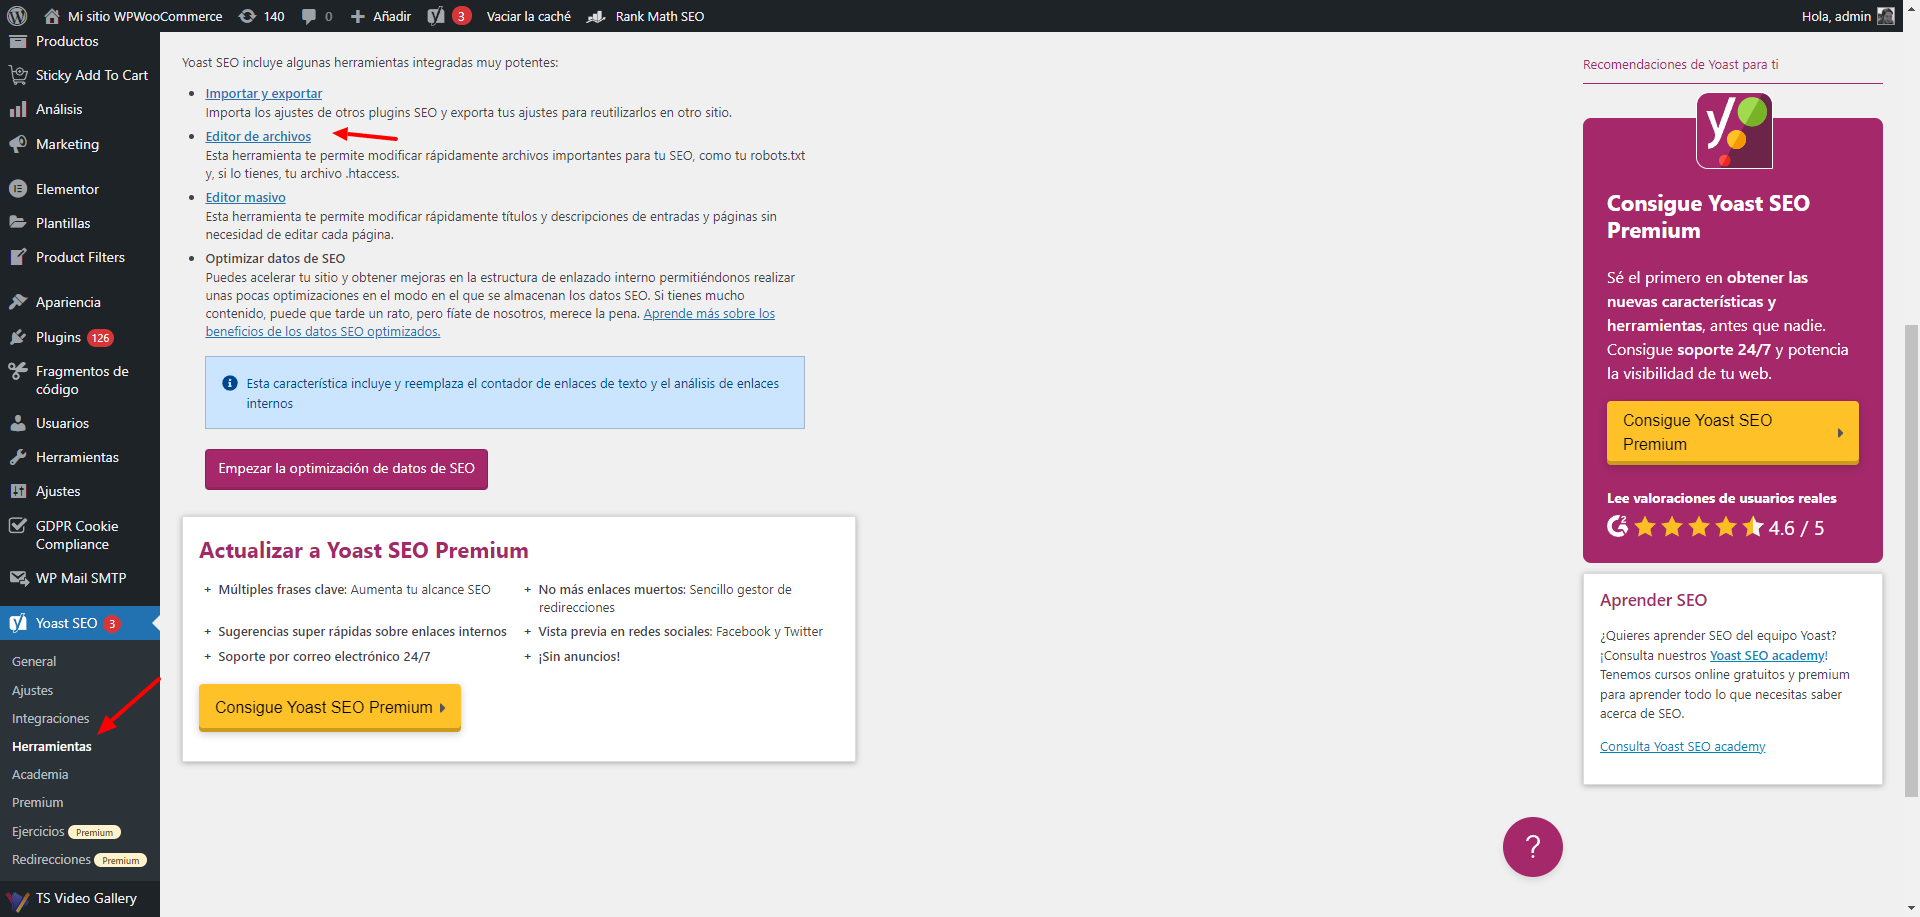Click the Apariencia paintbrush icon
Viewport: 1920px width, 917px height.
click(18, 302)
